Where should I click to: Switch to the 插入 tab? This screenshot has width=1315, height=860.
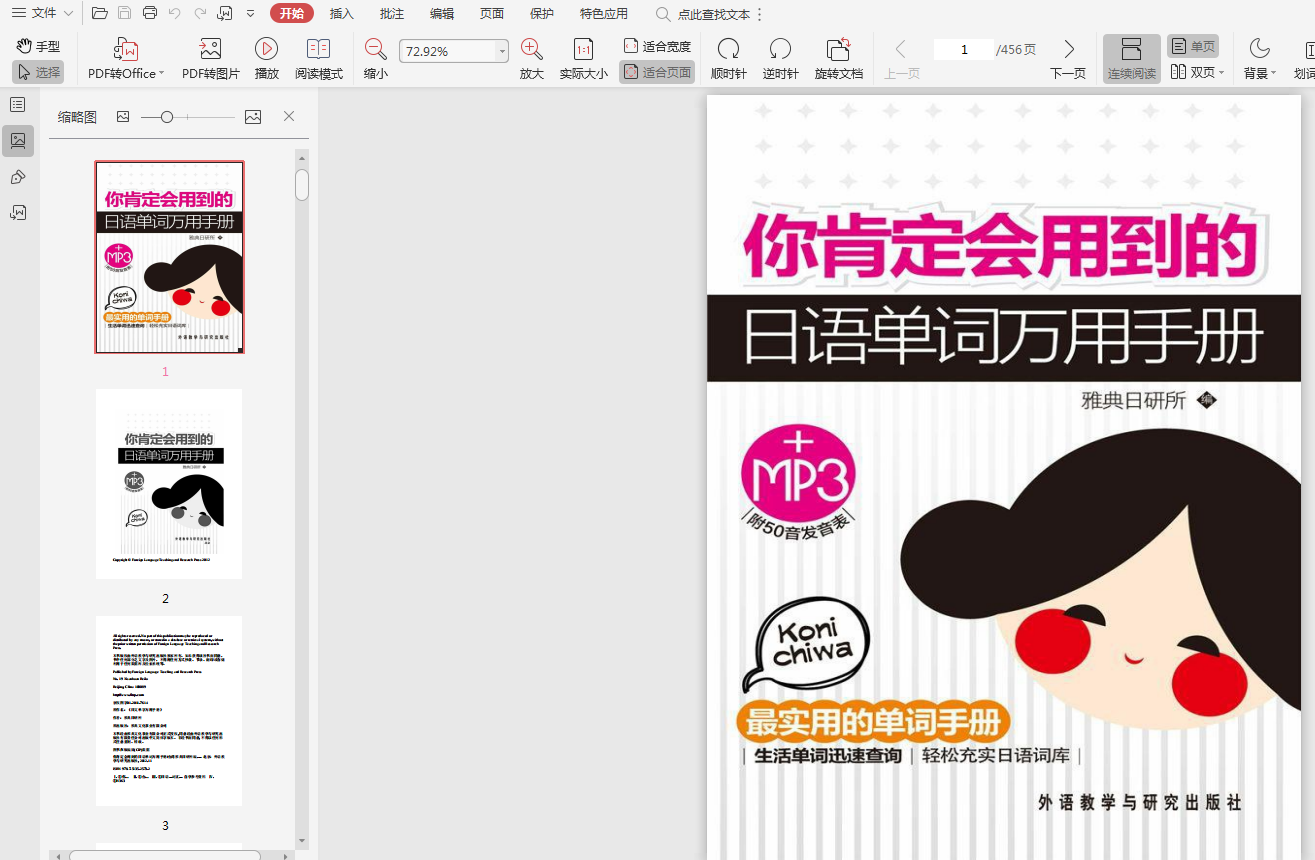coord(342,13)
